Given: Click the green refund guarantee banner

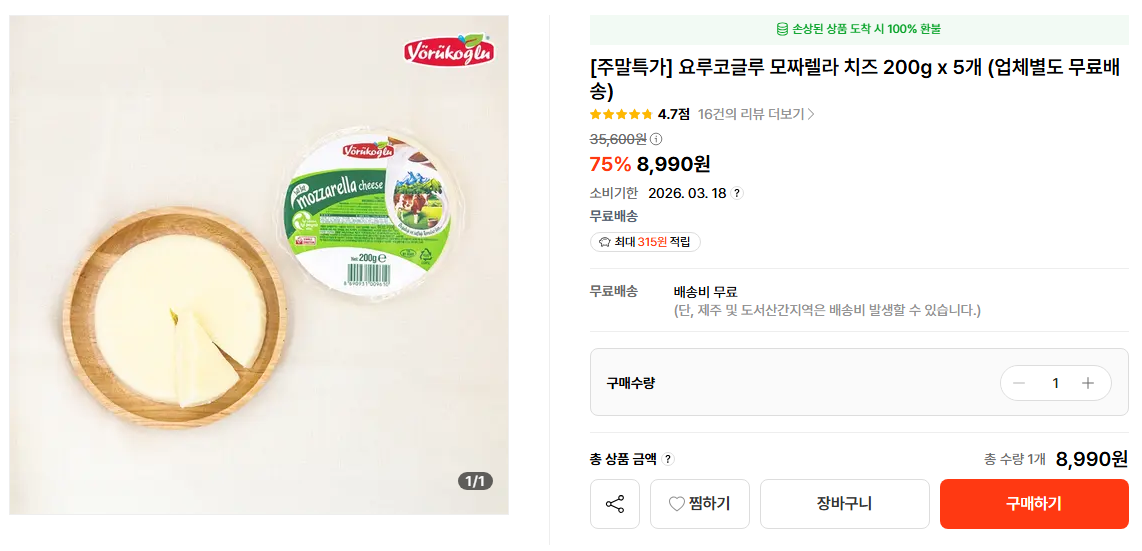Looking at the screenshot, I should (x=859, y=29).
